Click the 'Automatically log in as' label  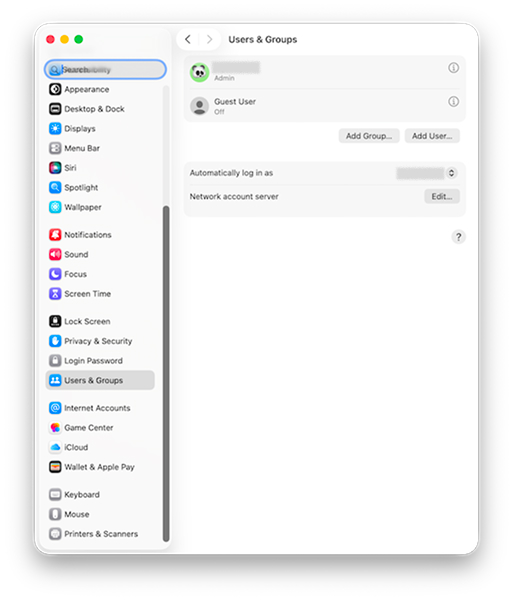point(231,173)
